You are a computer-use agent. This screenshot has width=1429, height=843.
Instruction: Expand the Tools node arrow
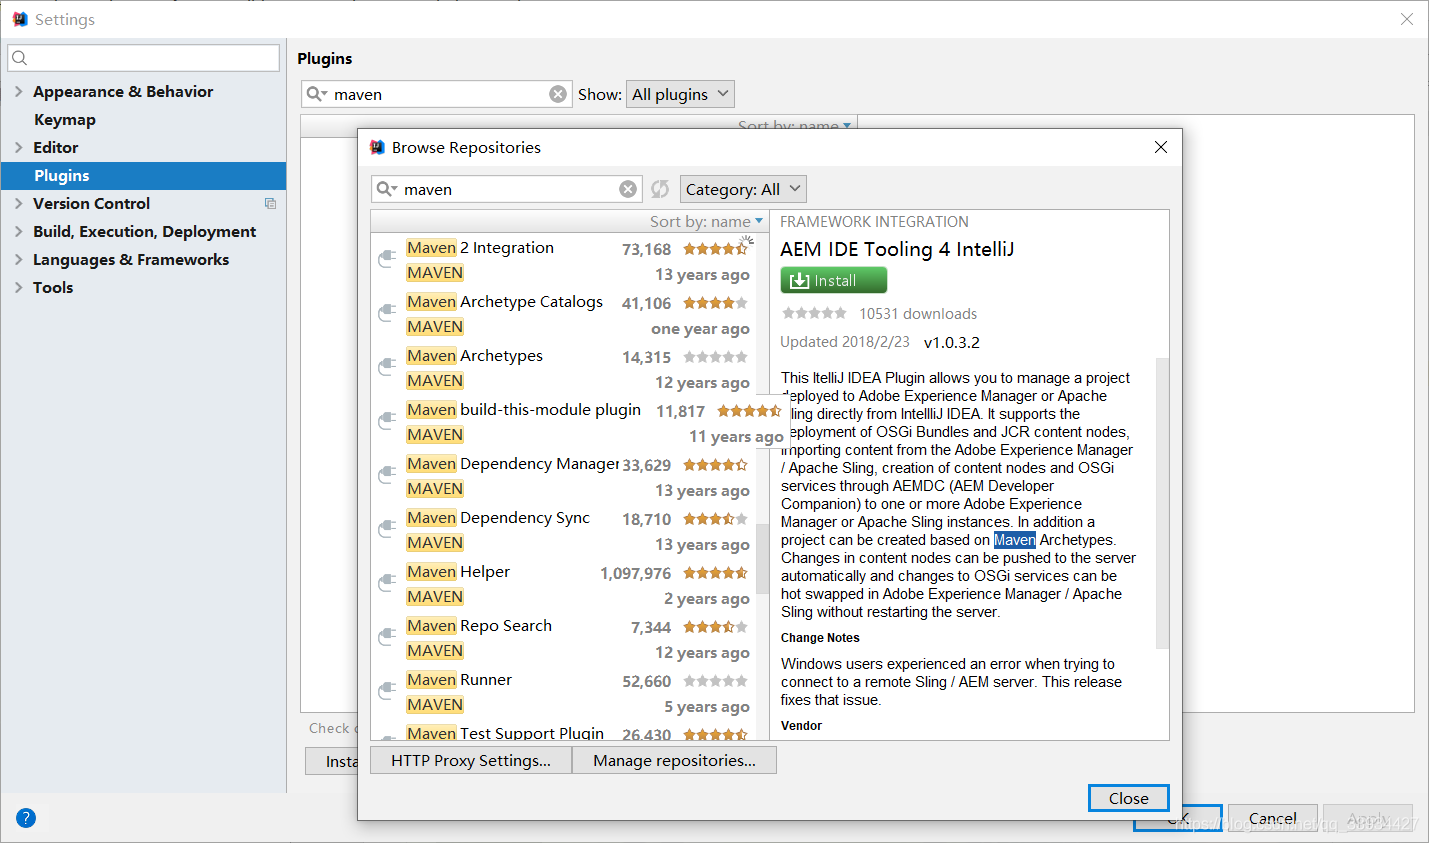(18, 287)
